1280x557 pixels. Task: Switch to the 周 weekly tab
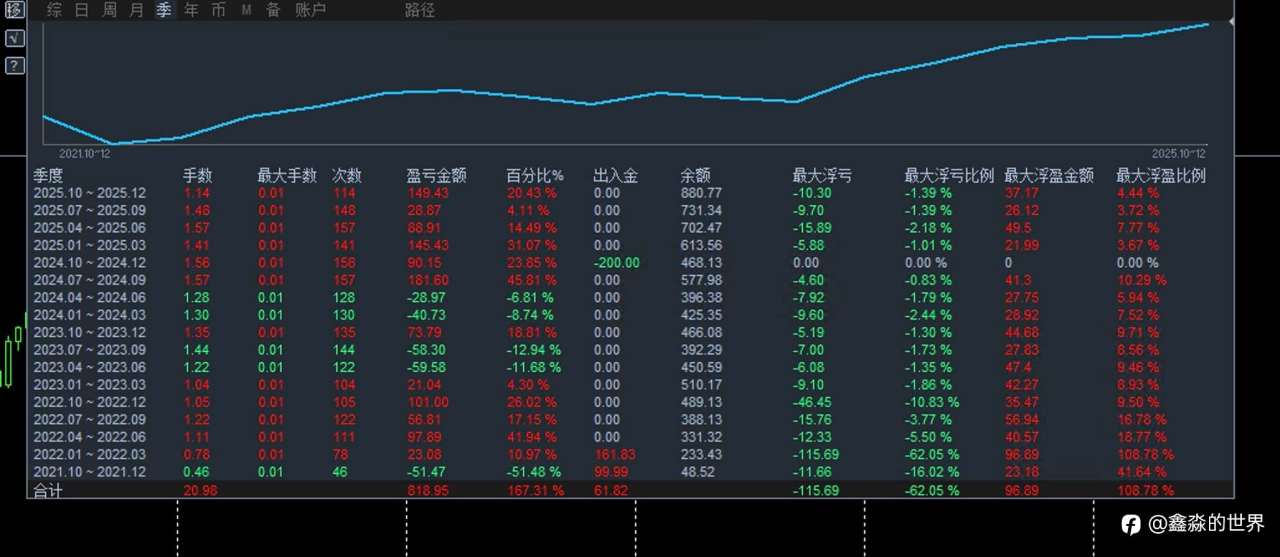[x=109, y=10]
